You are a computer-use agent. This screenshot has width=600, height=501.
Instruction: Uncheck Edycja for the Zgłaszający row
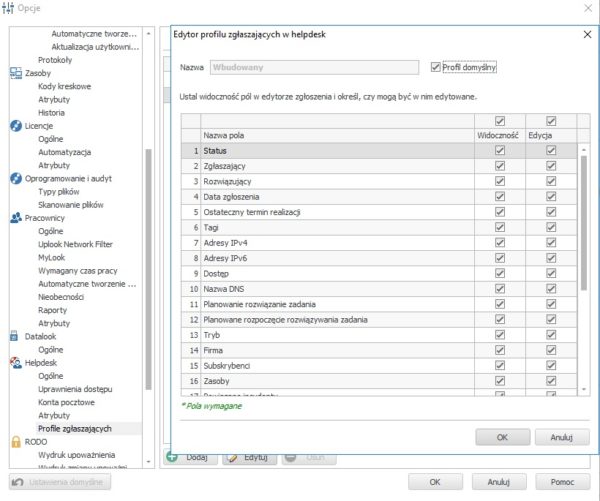click(551, 166)
